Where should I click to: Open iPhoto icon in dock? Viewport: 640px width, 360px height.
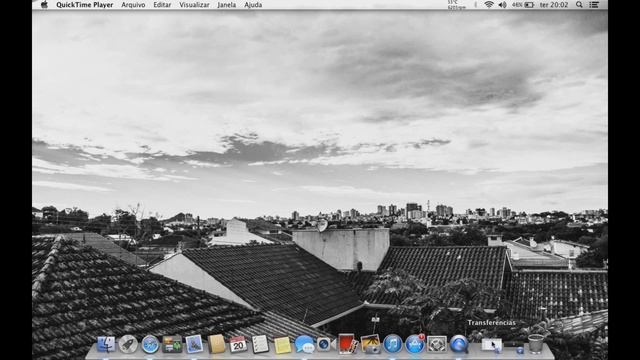370,344
